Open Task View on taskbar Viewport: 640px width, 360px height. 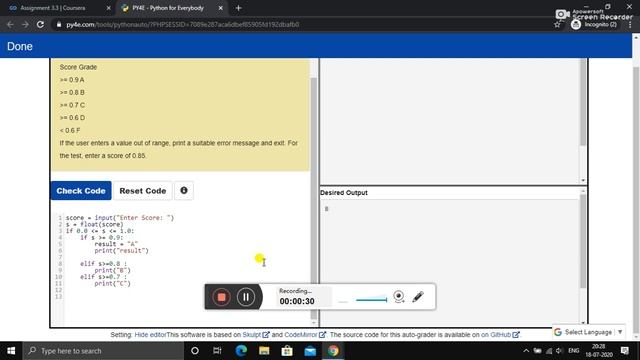pyautogui.click(x=217, y=351)
